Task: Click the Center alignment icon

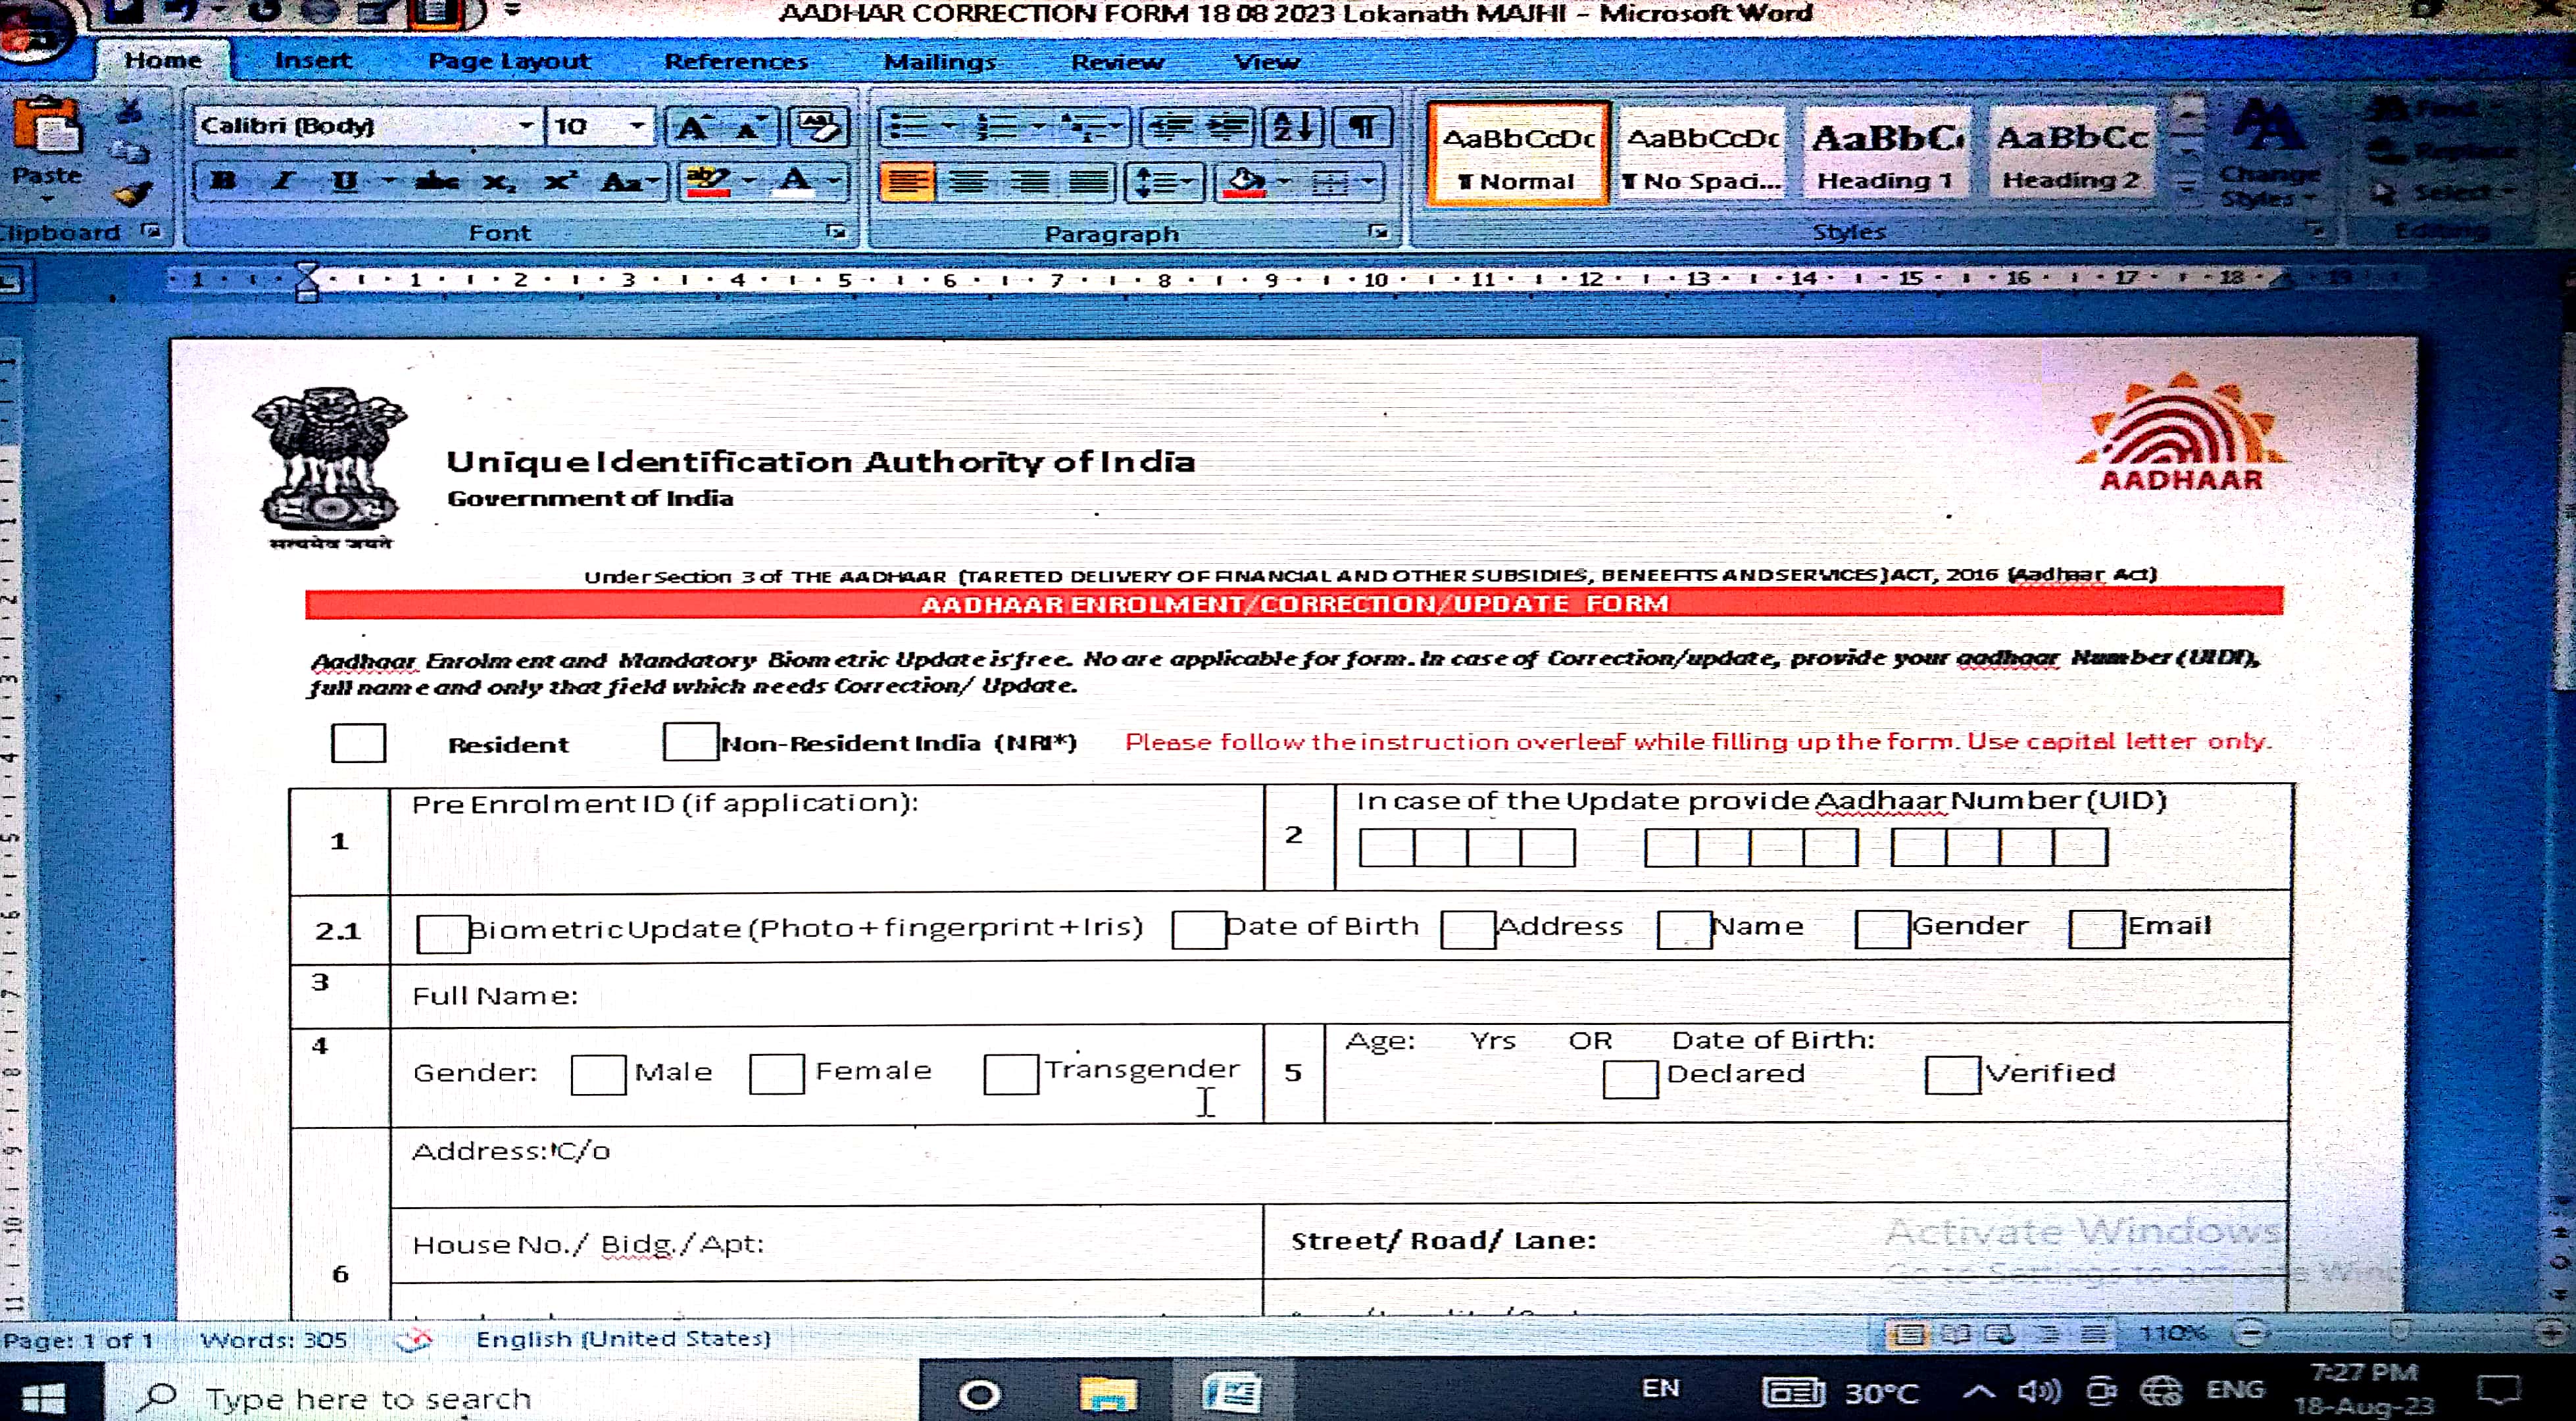Action: [968, 182]
